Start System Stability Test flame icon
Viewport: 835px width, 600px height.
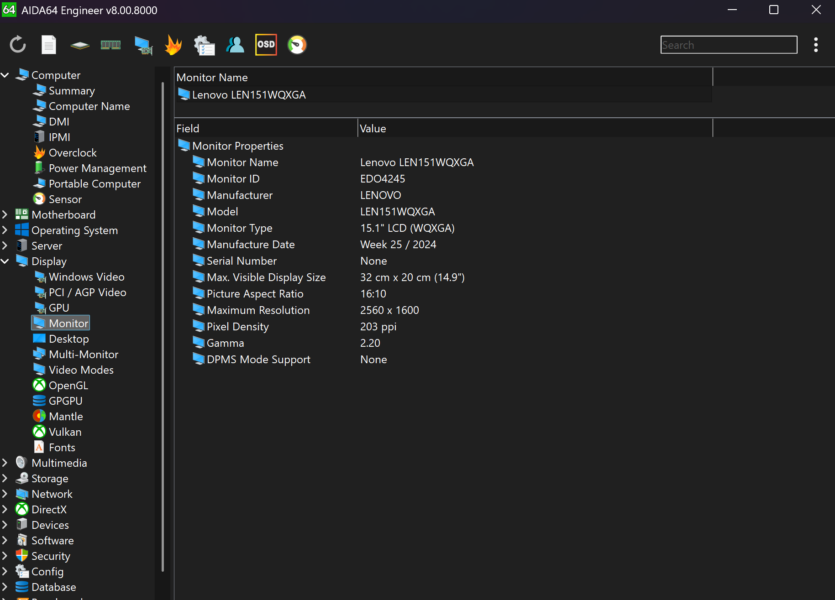[173, 45]
